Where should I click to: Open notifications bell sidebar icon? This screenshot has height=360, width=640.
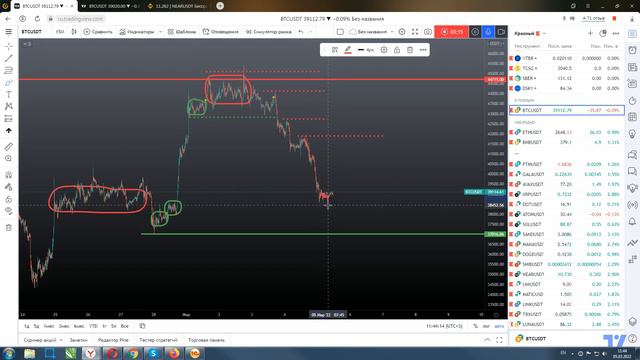click(x=632, y=222)
